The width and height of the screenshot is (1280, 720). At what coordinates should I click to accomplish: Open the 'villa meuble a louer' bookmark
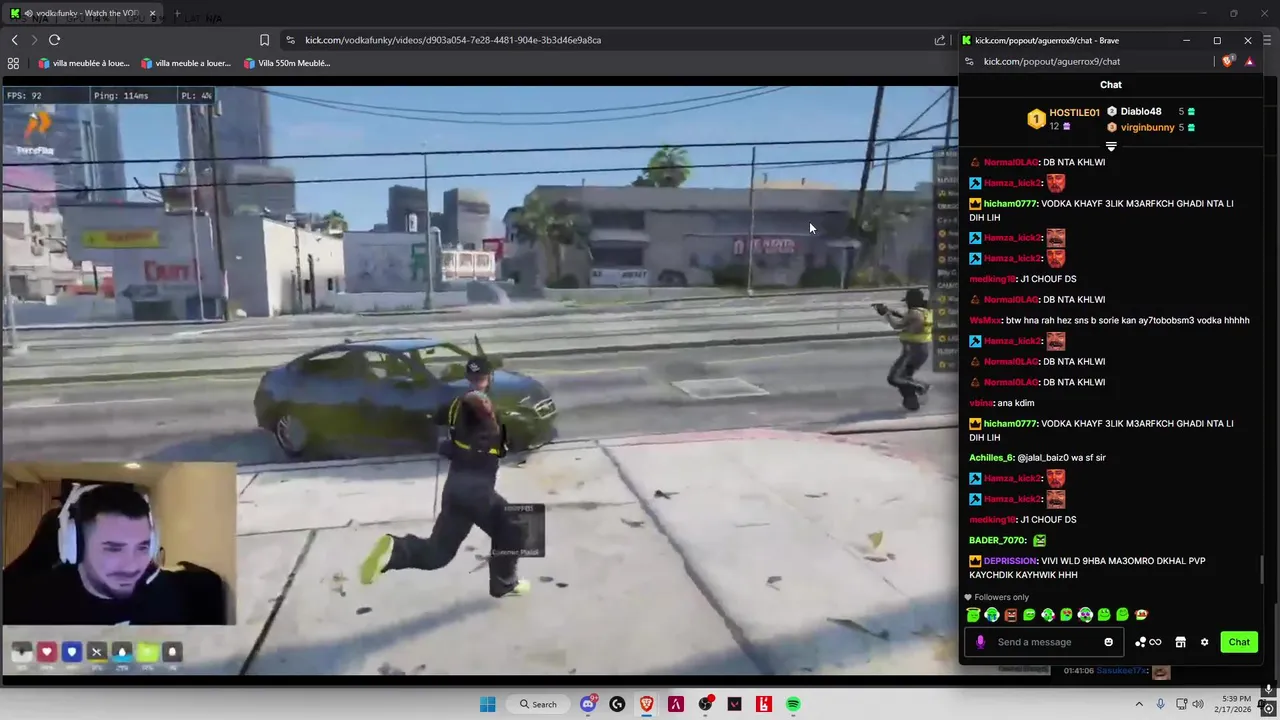coord(186,63)
